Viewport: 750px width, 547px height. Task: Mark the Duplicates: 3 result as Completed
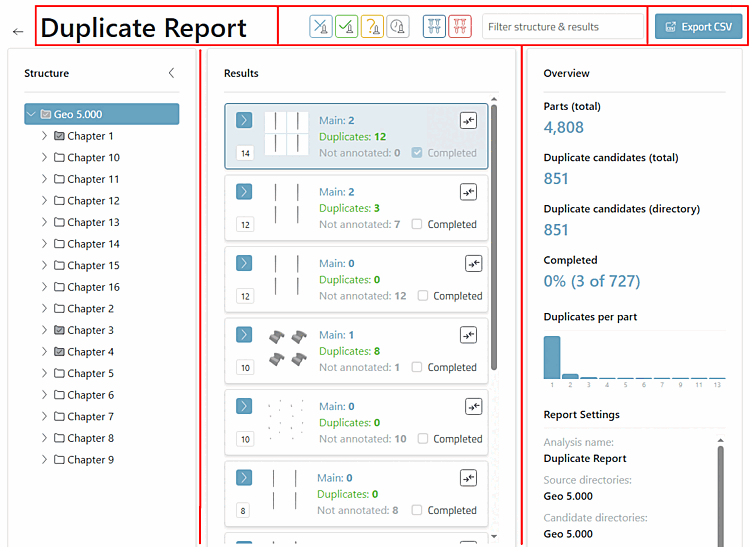(417, 224)
